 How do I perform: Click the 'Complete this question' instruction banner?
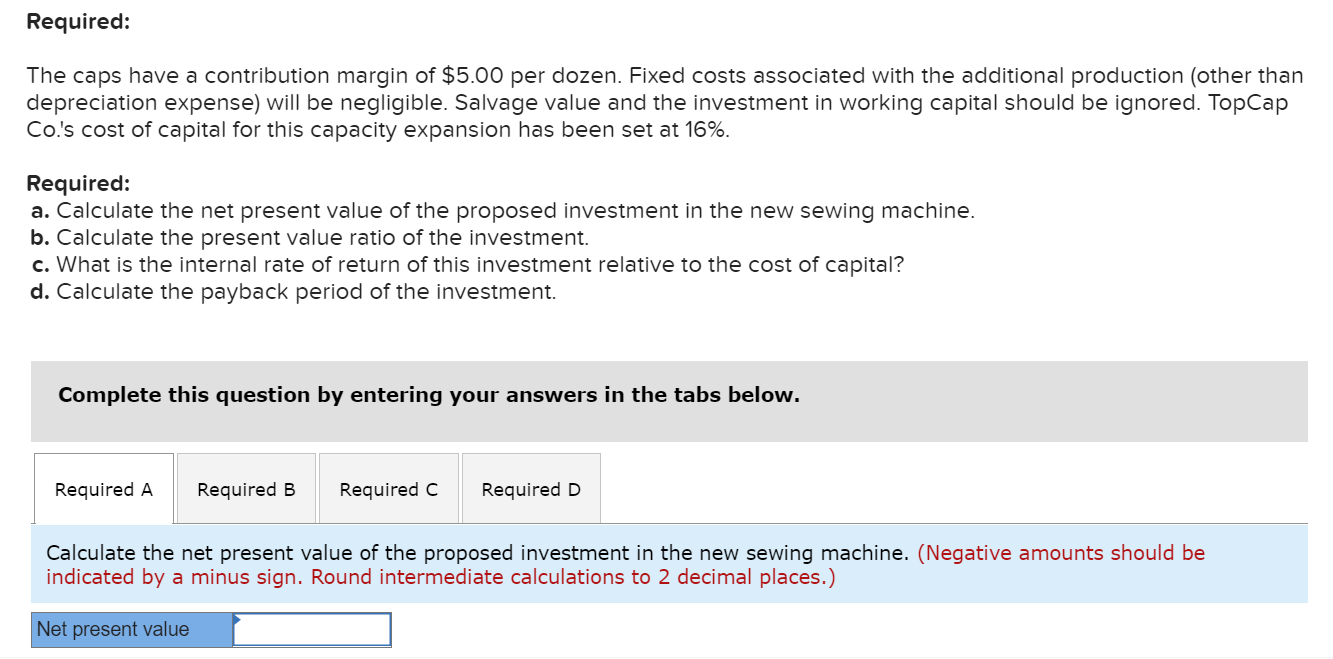pos(427,395)
